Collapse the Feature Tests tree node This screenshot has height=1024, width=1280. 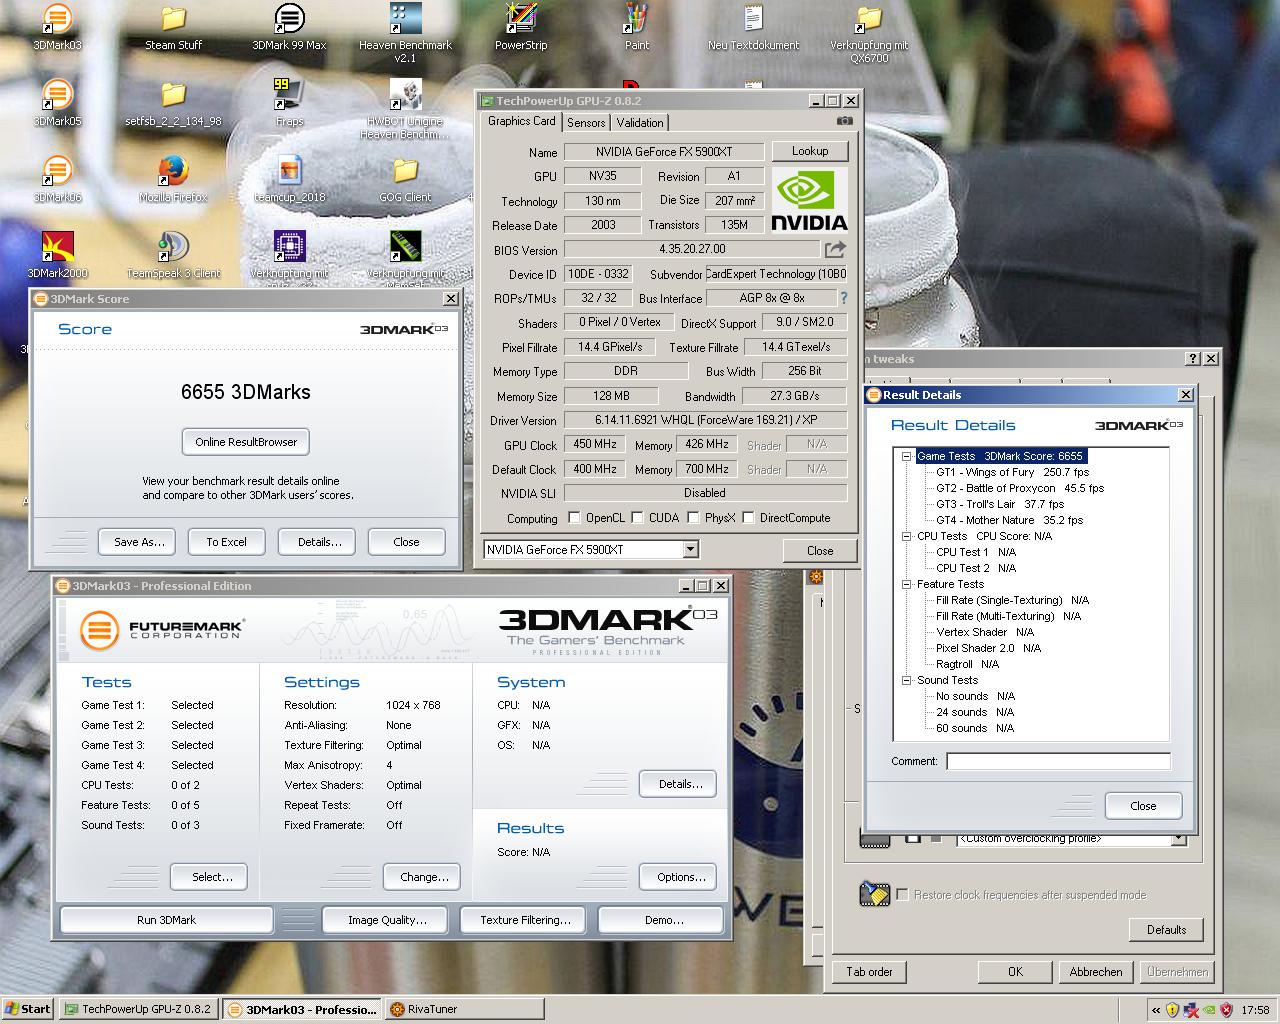[x=906, y=584]
